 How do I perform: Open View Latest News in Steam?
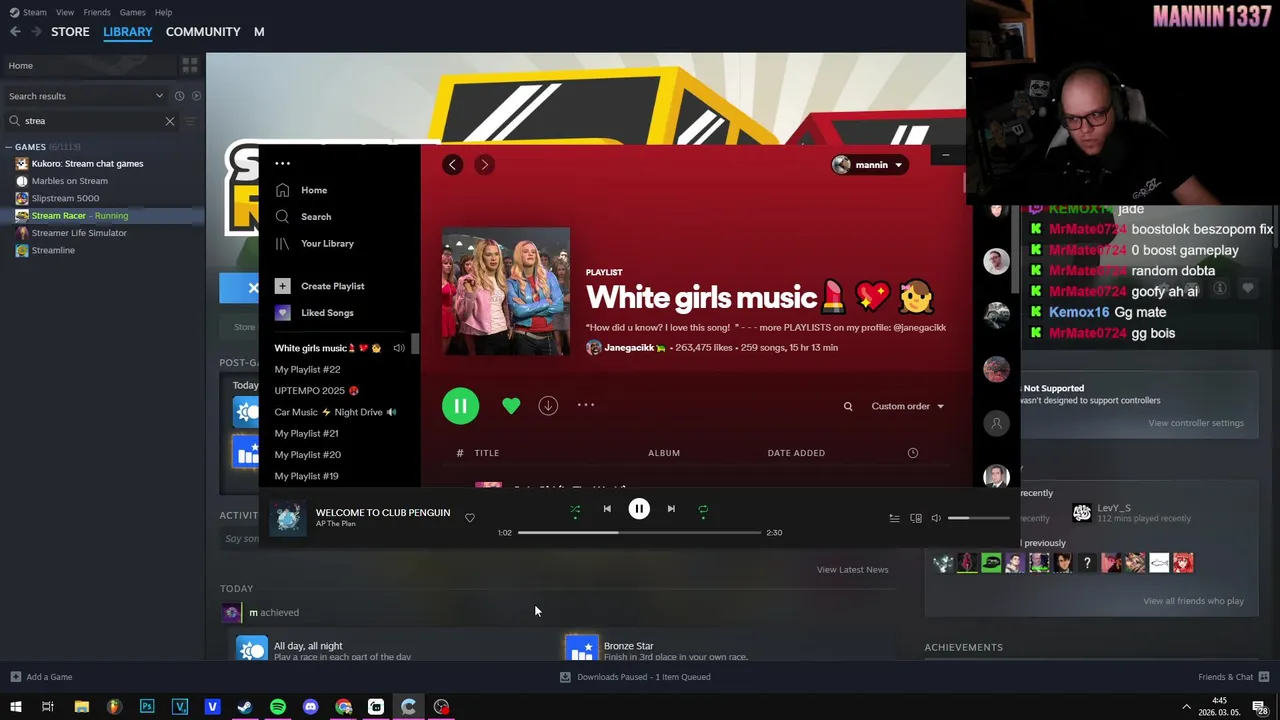[852, 570]
